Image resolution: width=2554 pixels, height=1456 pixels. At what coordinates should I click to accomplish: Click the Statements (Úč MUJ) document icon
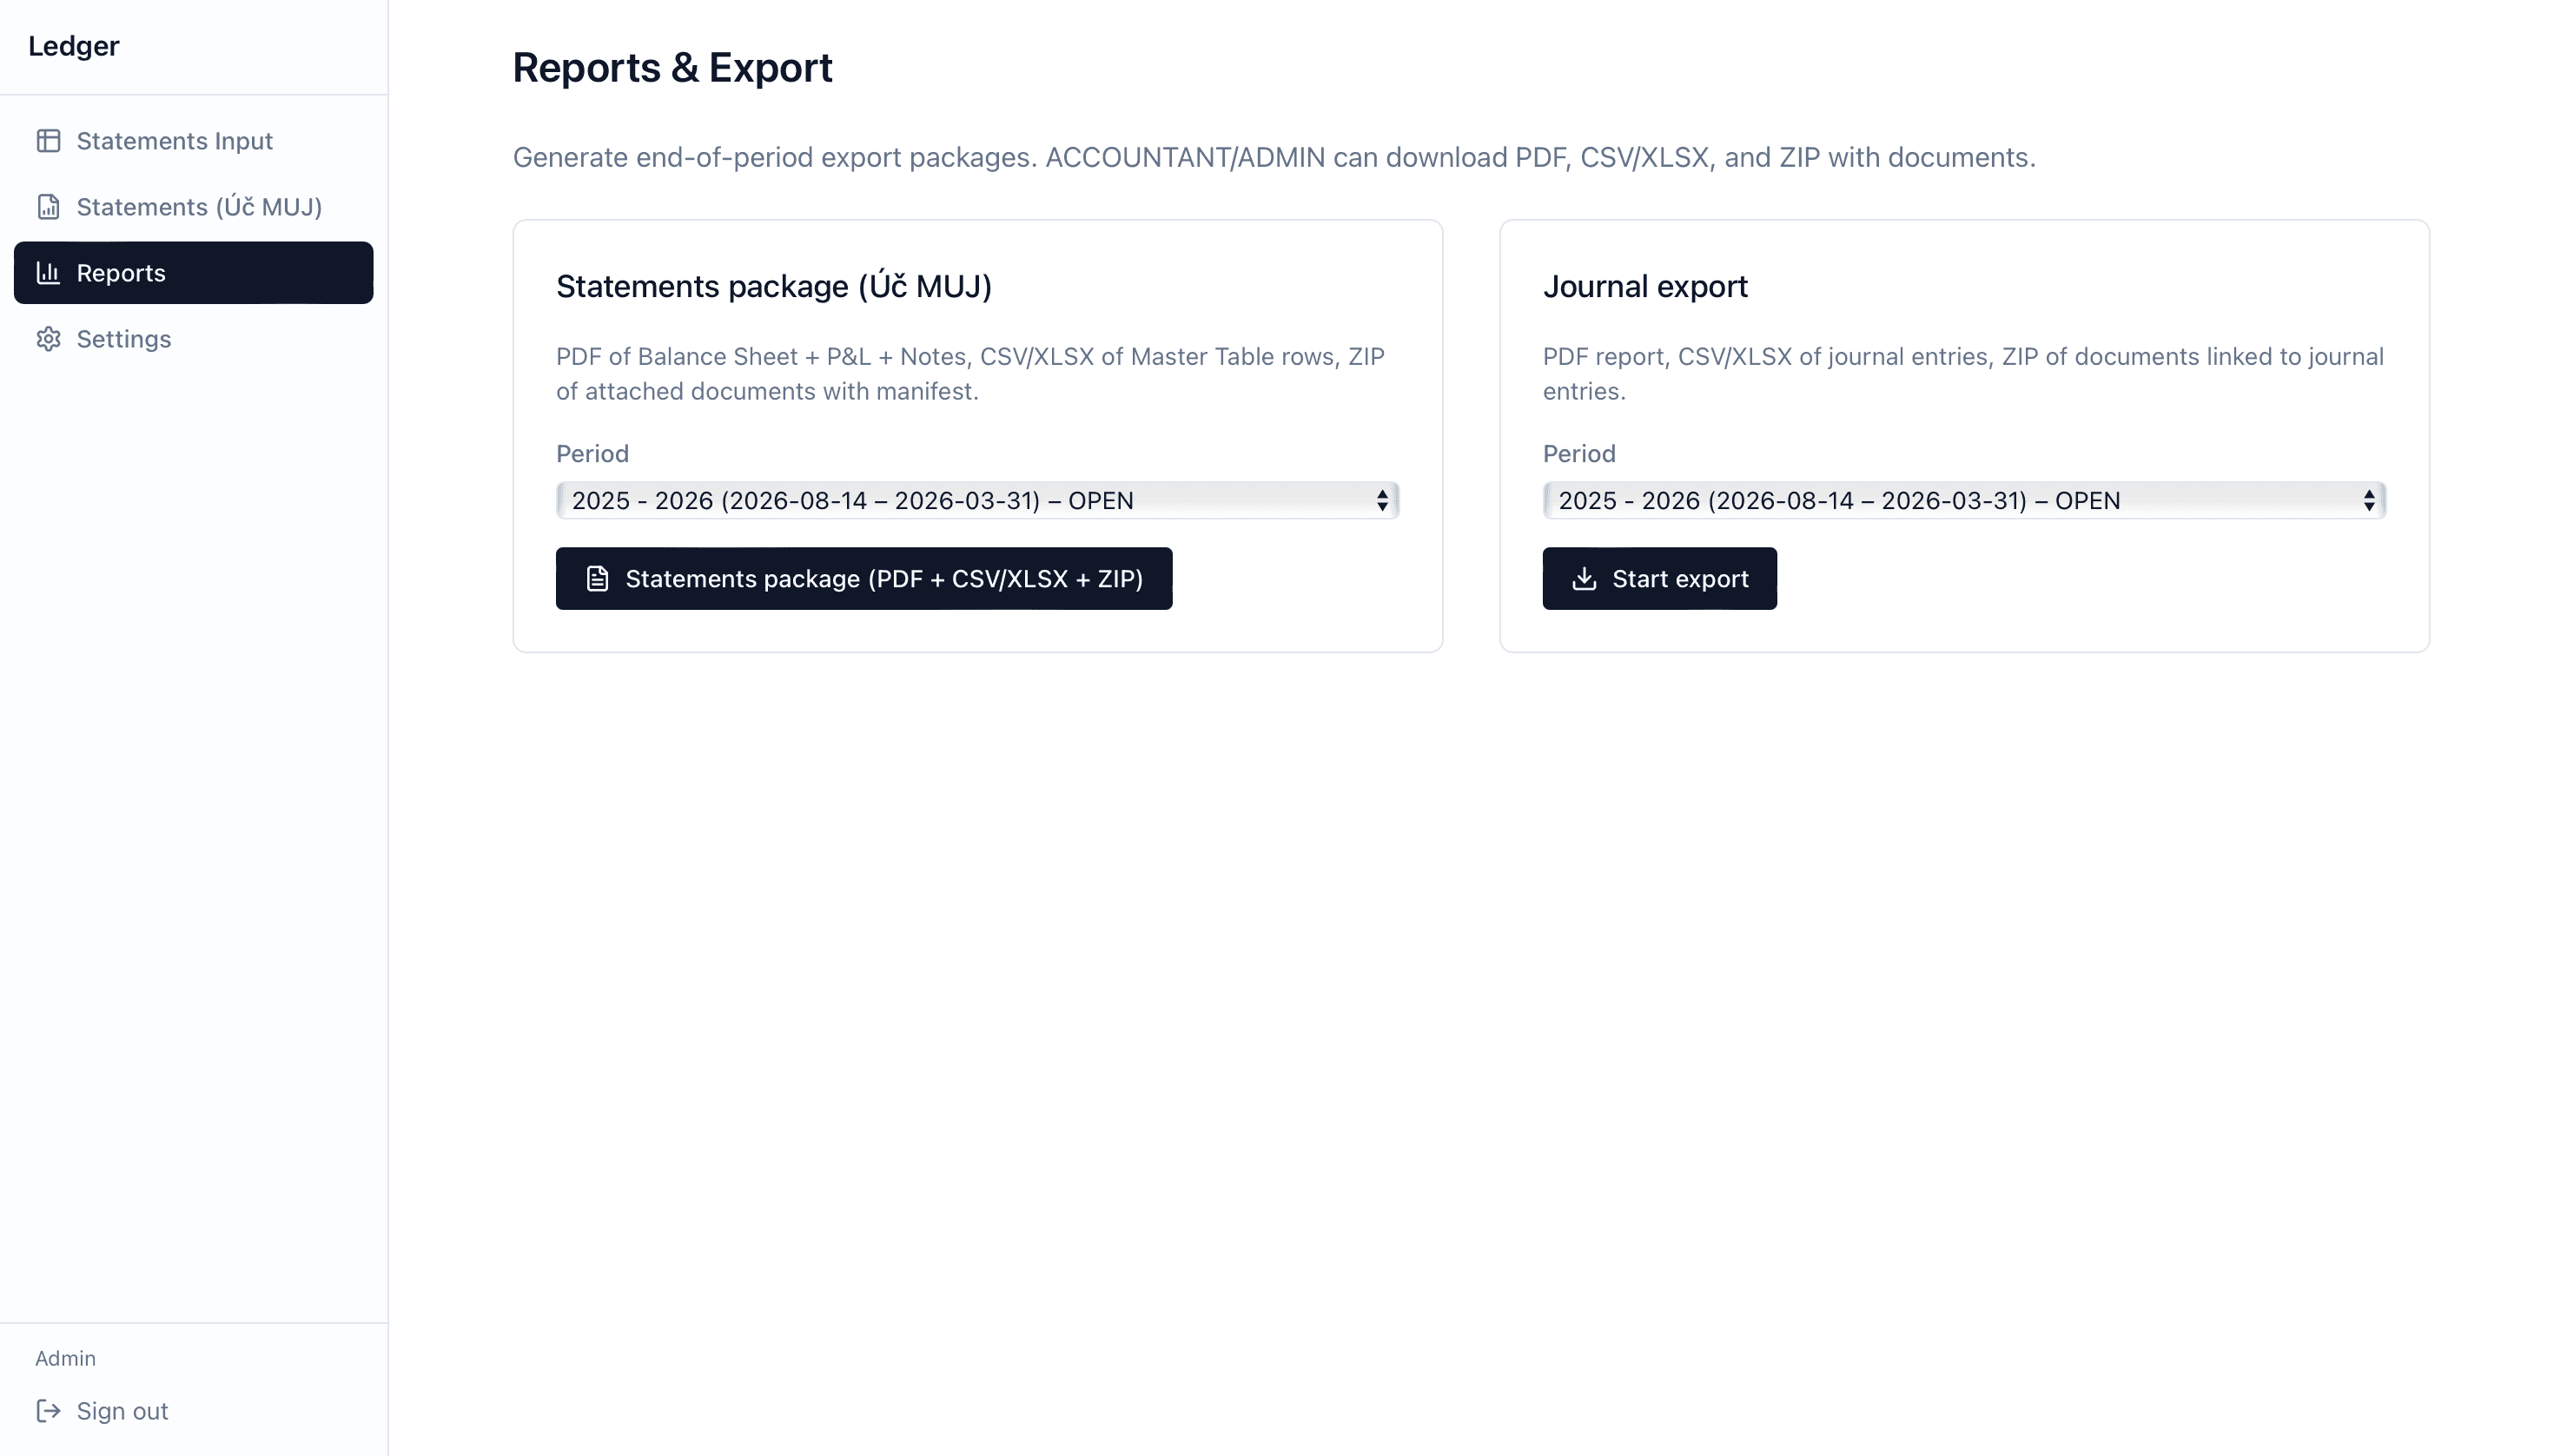pos(48,207)
